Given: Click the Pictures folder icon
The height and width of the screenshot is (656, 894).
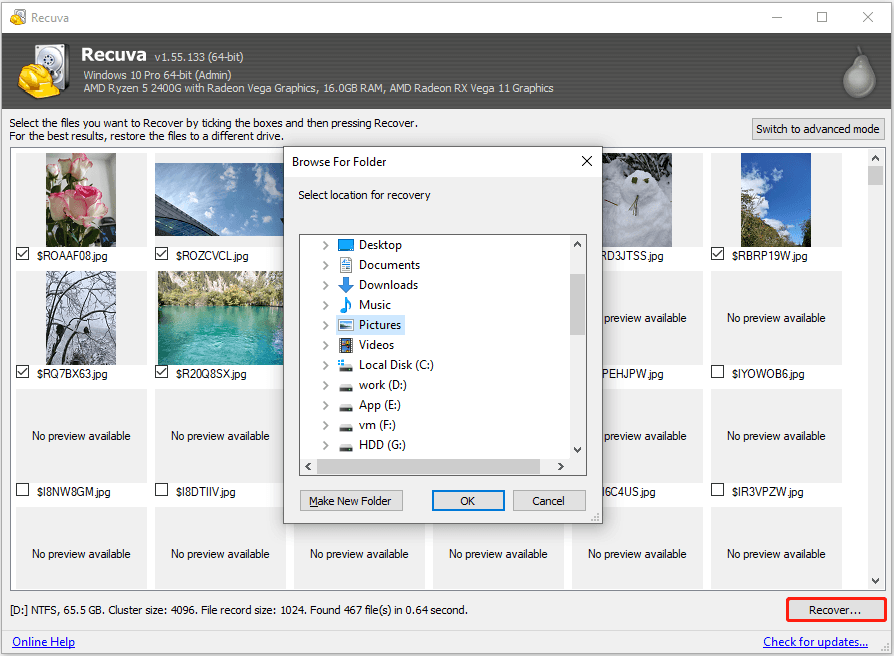Looking at the screenshot, I should [x=346, y=325].
